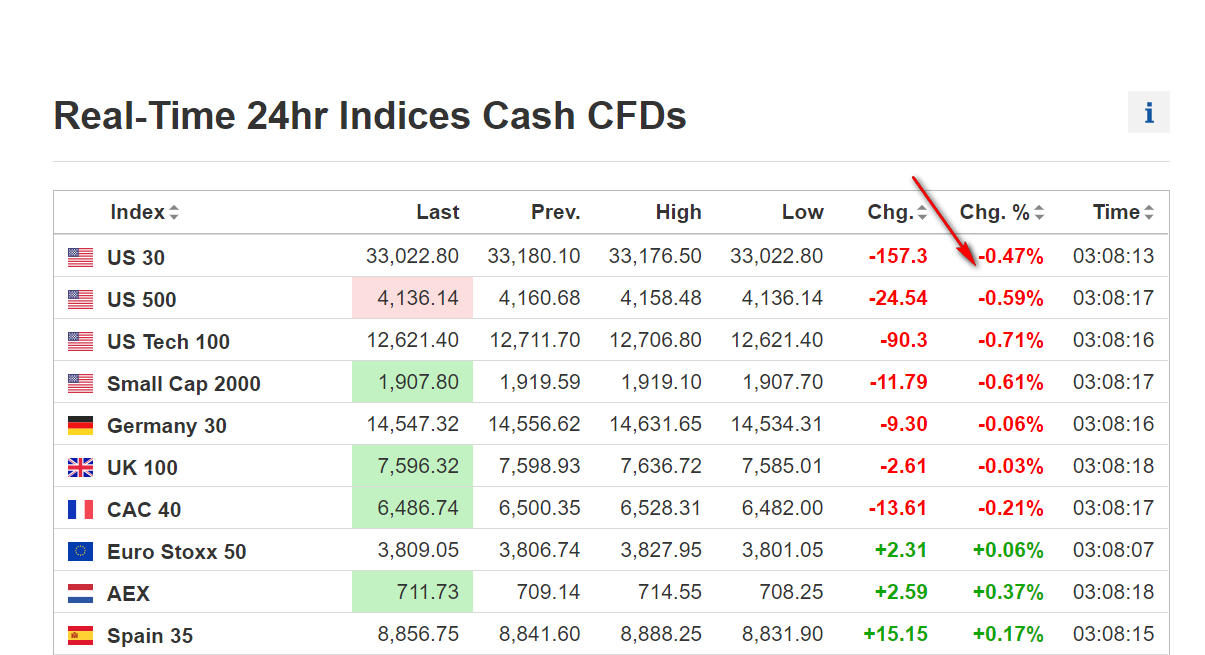Screen dimensions: 1205x655
Task: Sort the table by Time
Action: pyautogui.click(x=1122, y=212)
